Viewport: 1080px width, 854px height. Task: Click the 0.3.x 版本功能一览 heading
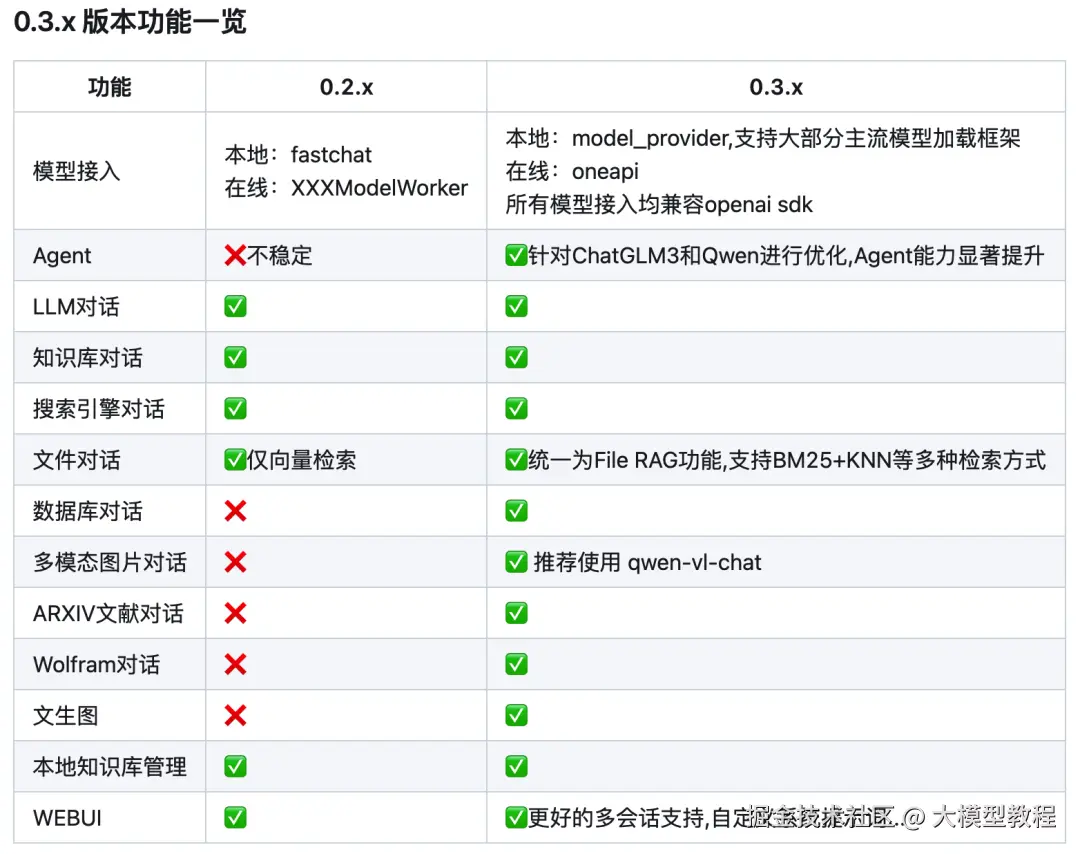pyautogui.click(x=130, y=22)
